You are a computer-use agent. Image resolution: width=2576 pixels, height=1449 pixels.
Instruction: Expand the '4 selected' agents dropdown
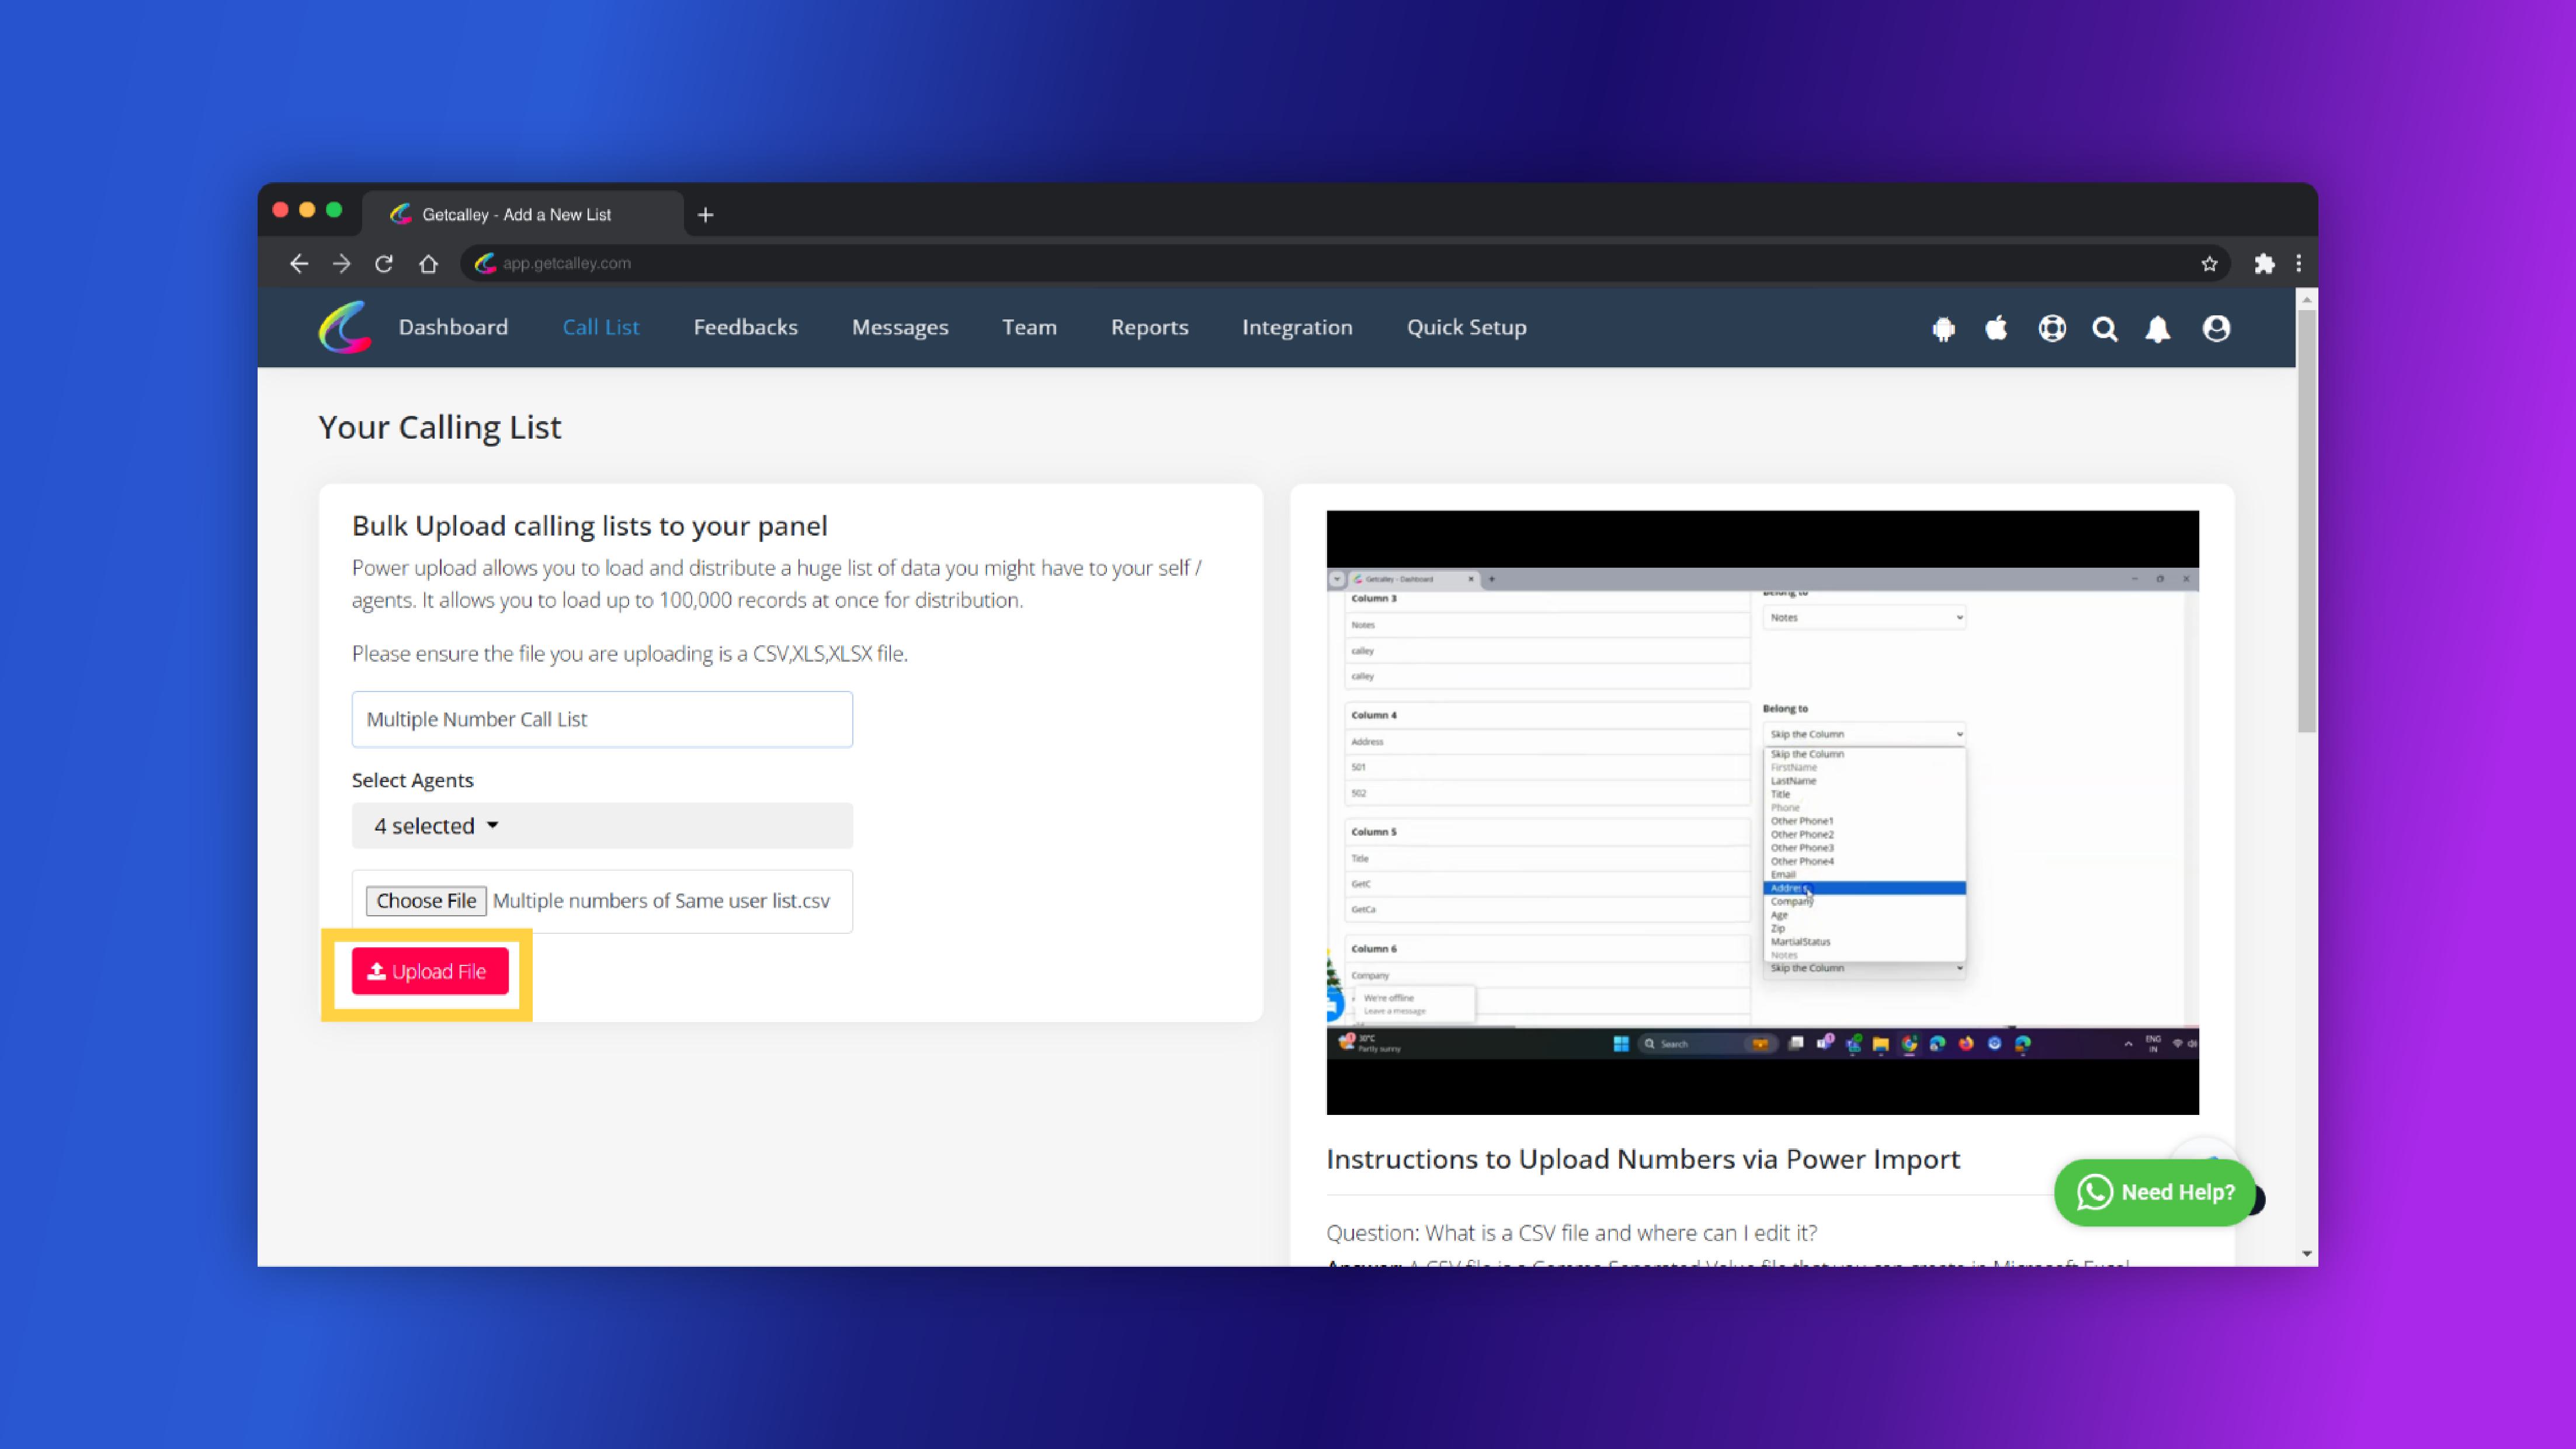point(602,826)
